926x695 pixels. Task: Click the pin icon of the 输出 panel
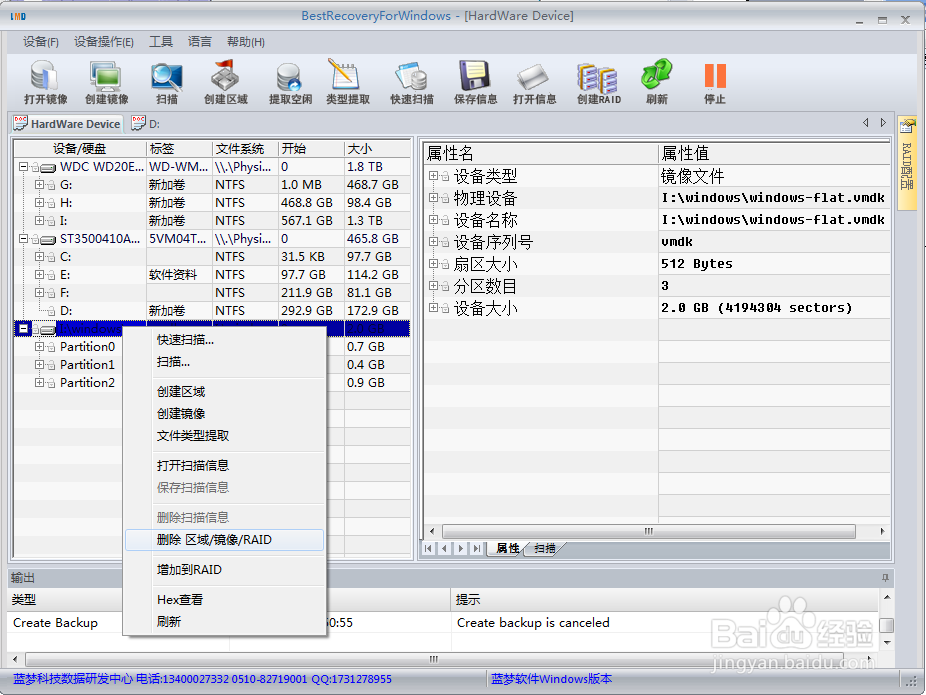point(885,577)
